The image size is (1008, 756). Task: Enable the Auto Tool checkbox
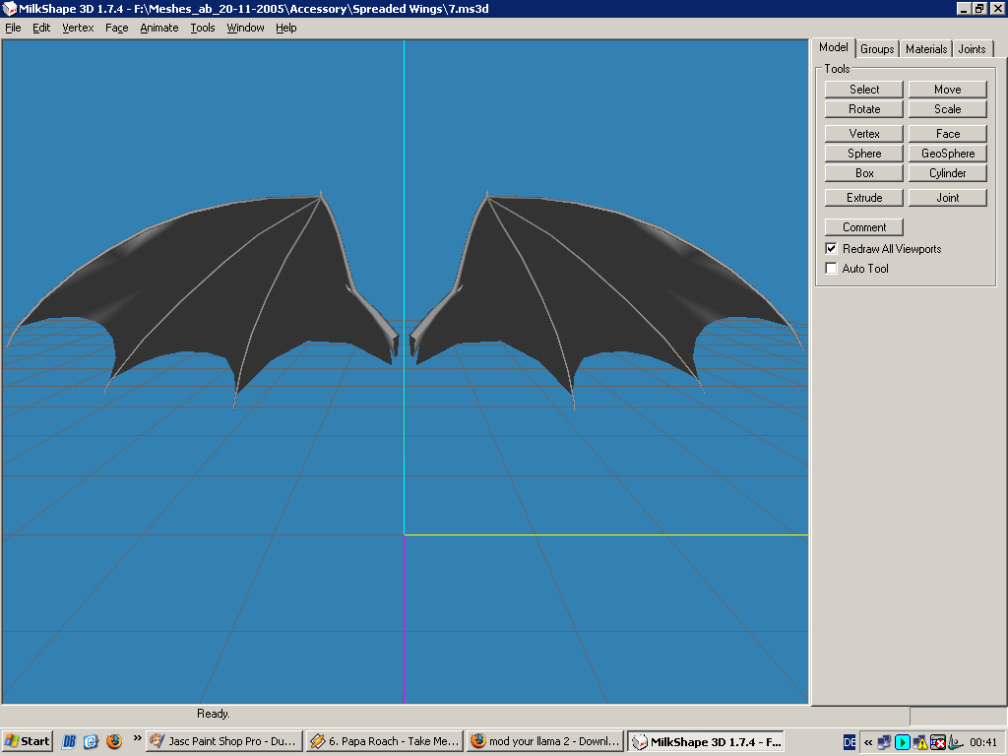click(831, 268)
